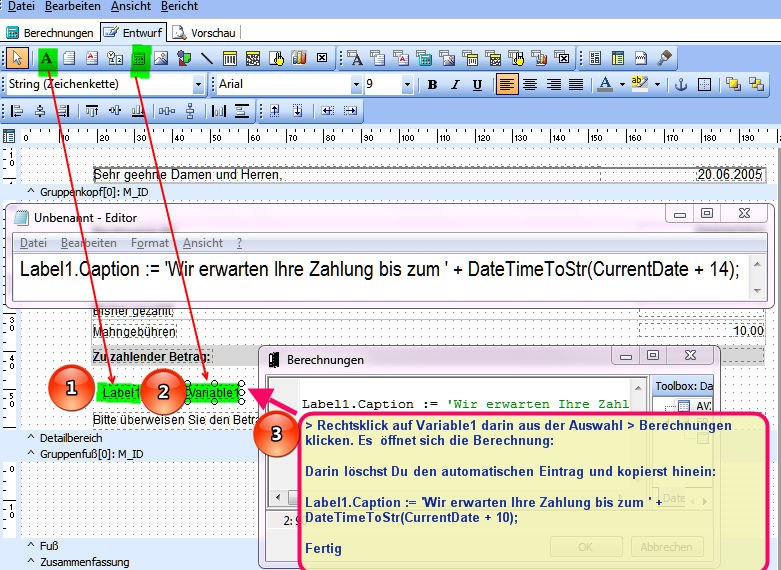This screenshot has height=570, width=781.
Task: Toggle Italic formatting
Action: [455, 85]
